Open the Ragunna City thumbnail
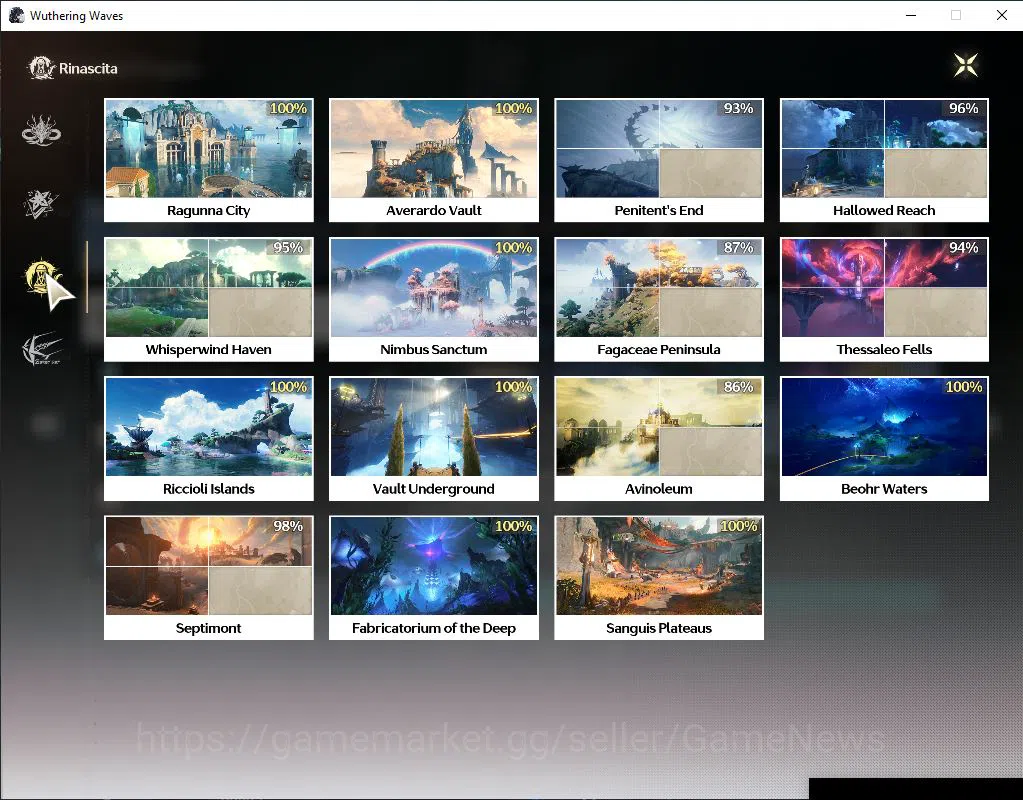 (209, 148)
